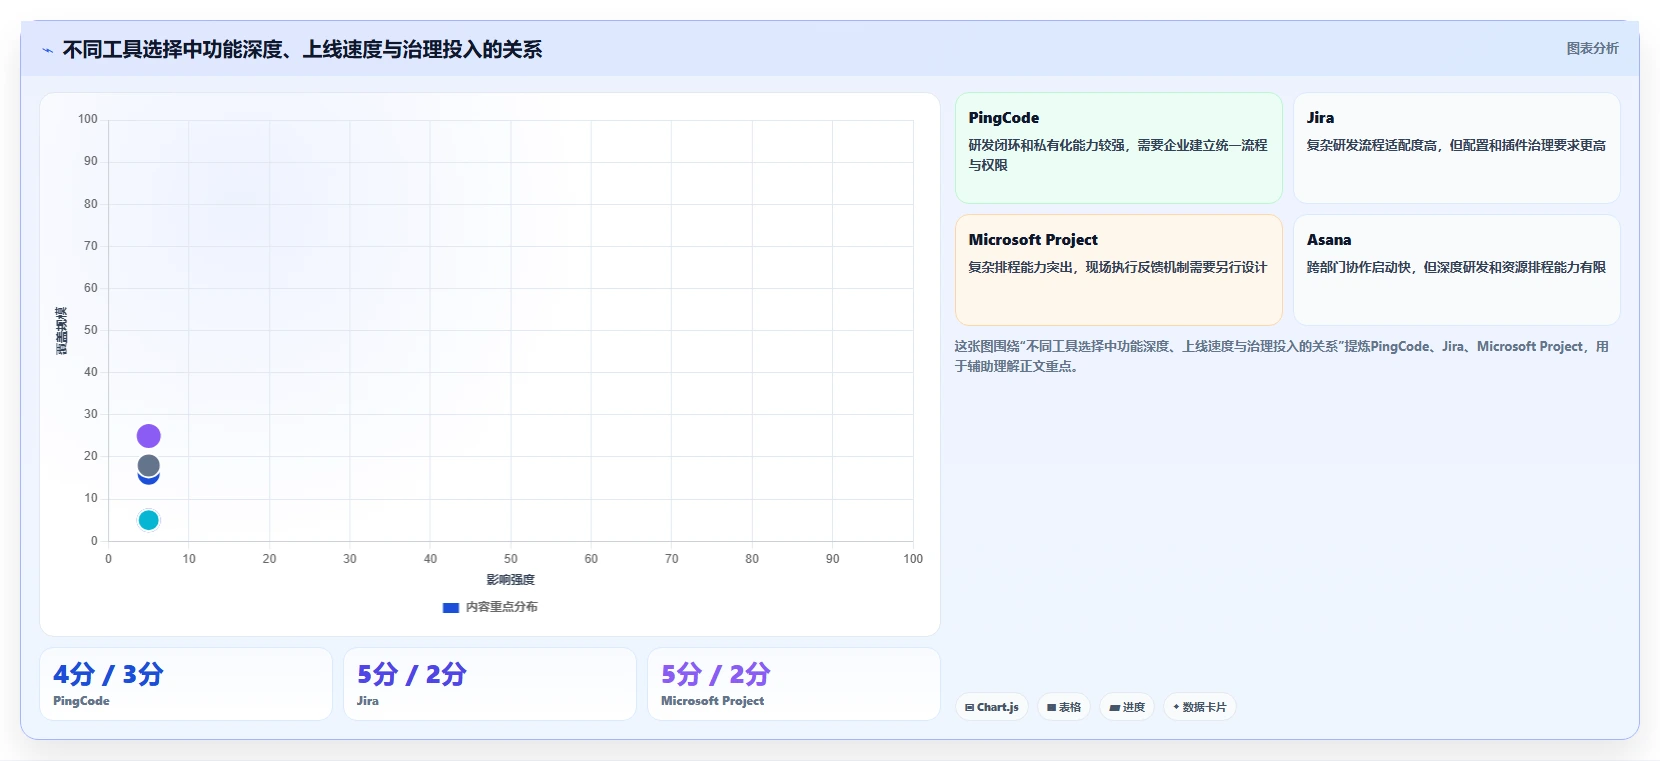Open the Asana description card
The image size is (1660, 761).
(x=1456, y=270)
